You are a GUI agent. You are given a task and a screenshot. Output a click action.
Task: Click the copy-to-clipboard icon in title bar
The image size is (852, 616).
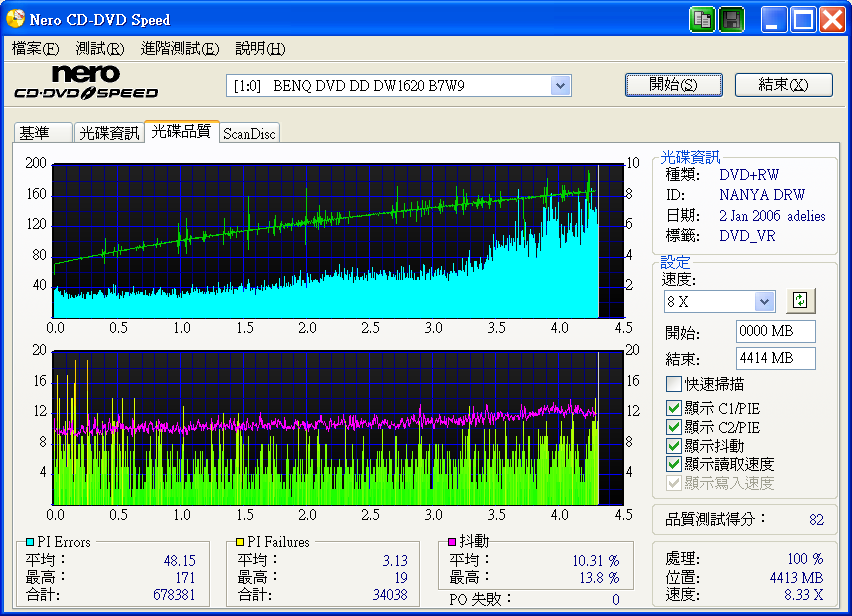[x=702, y=20]
